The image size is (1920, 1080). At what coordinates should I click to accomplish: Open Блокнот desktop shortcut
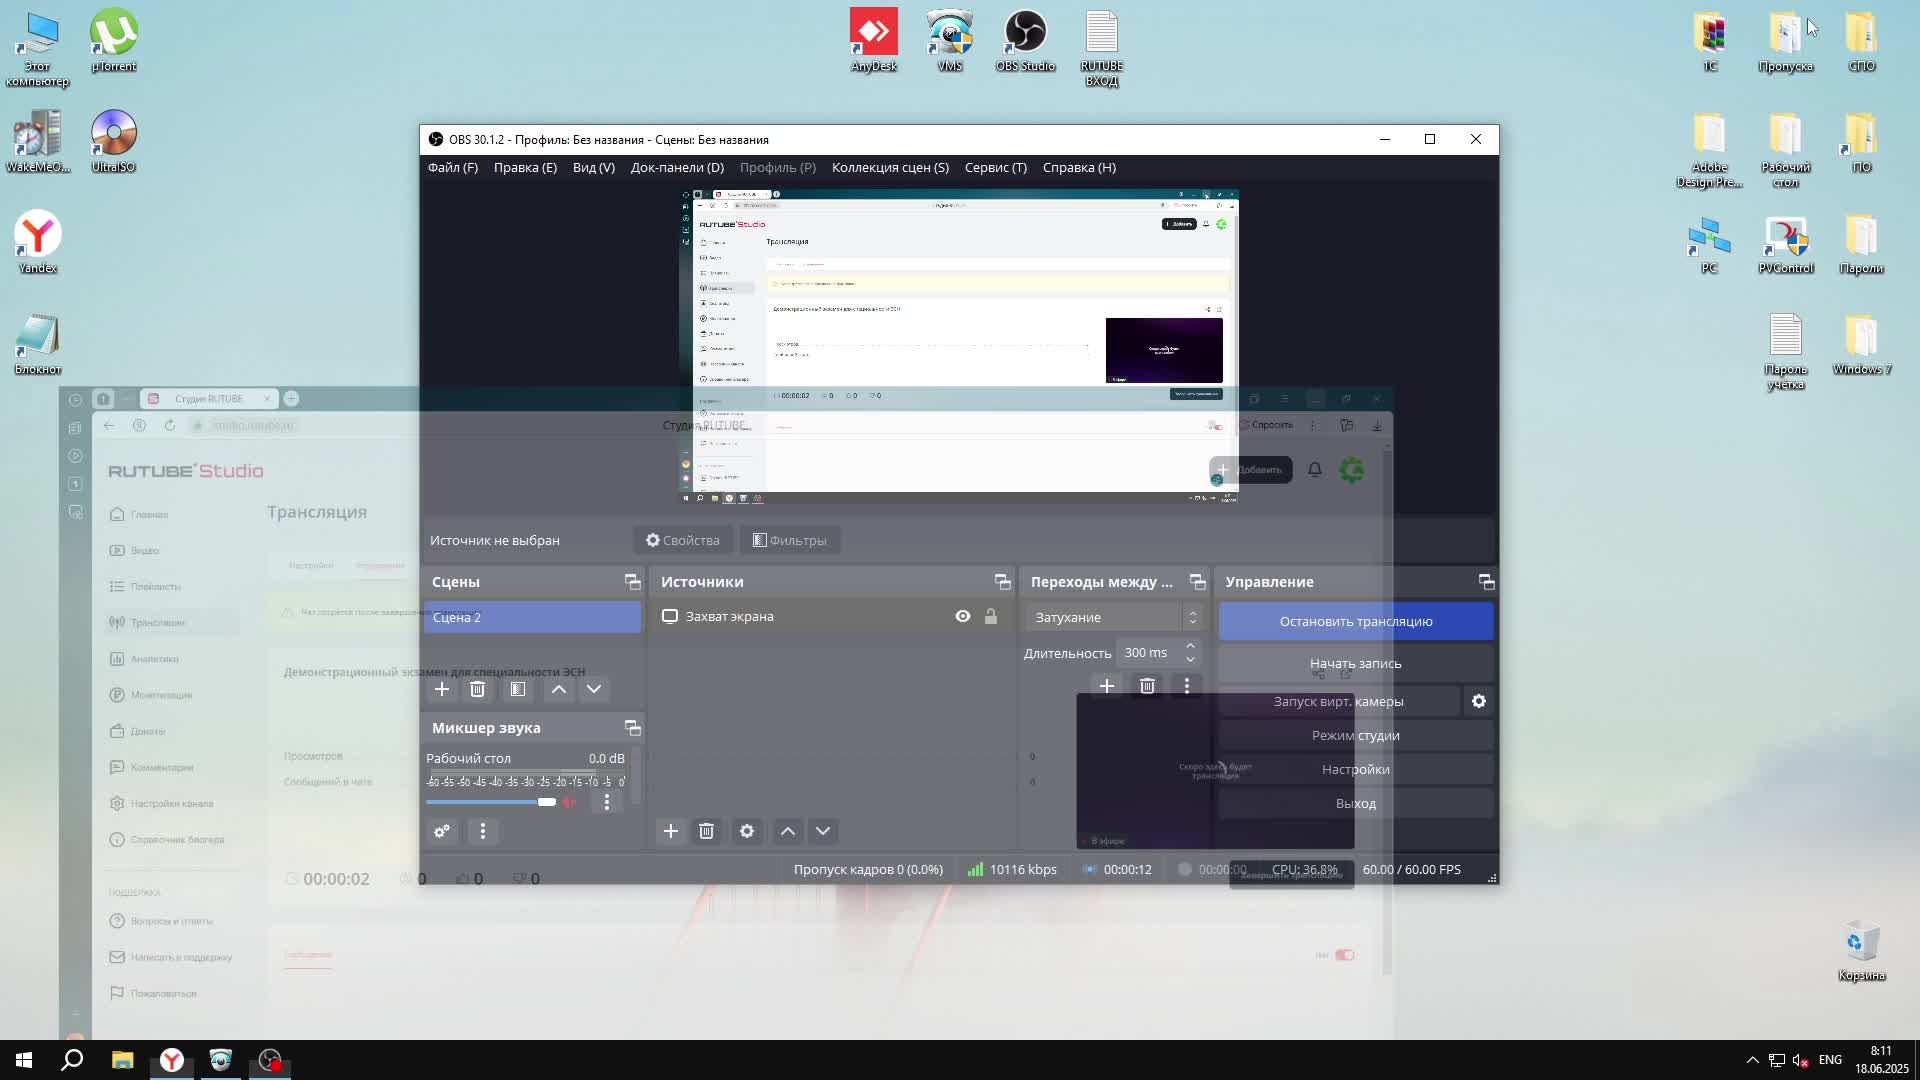pos(38,344)
